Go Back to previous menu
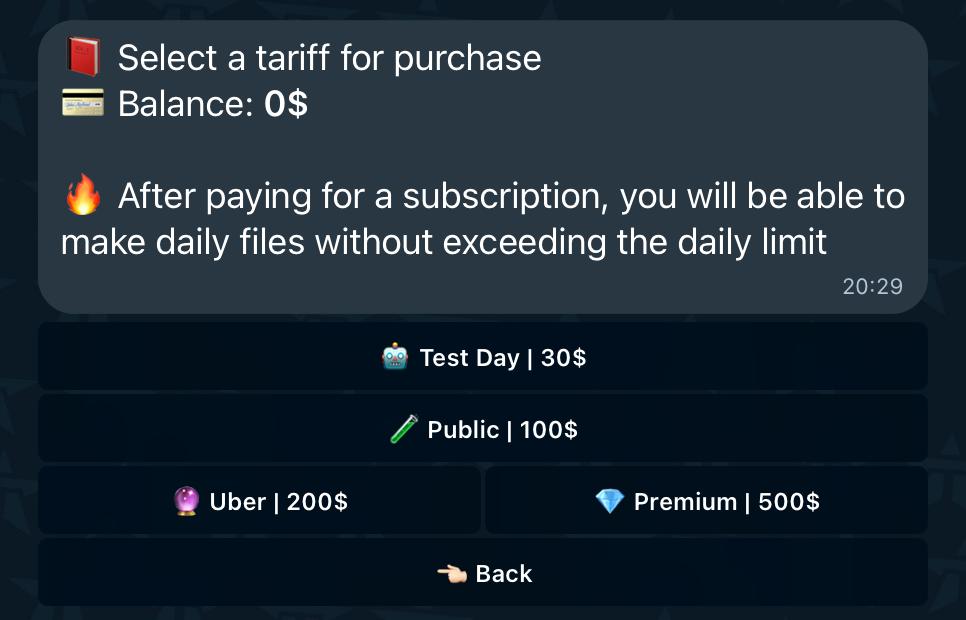Image resolution: width=966 pixels, height=620 pixels. point(483,573)
